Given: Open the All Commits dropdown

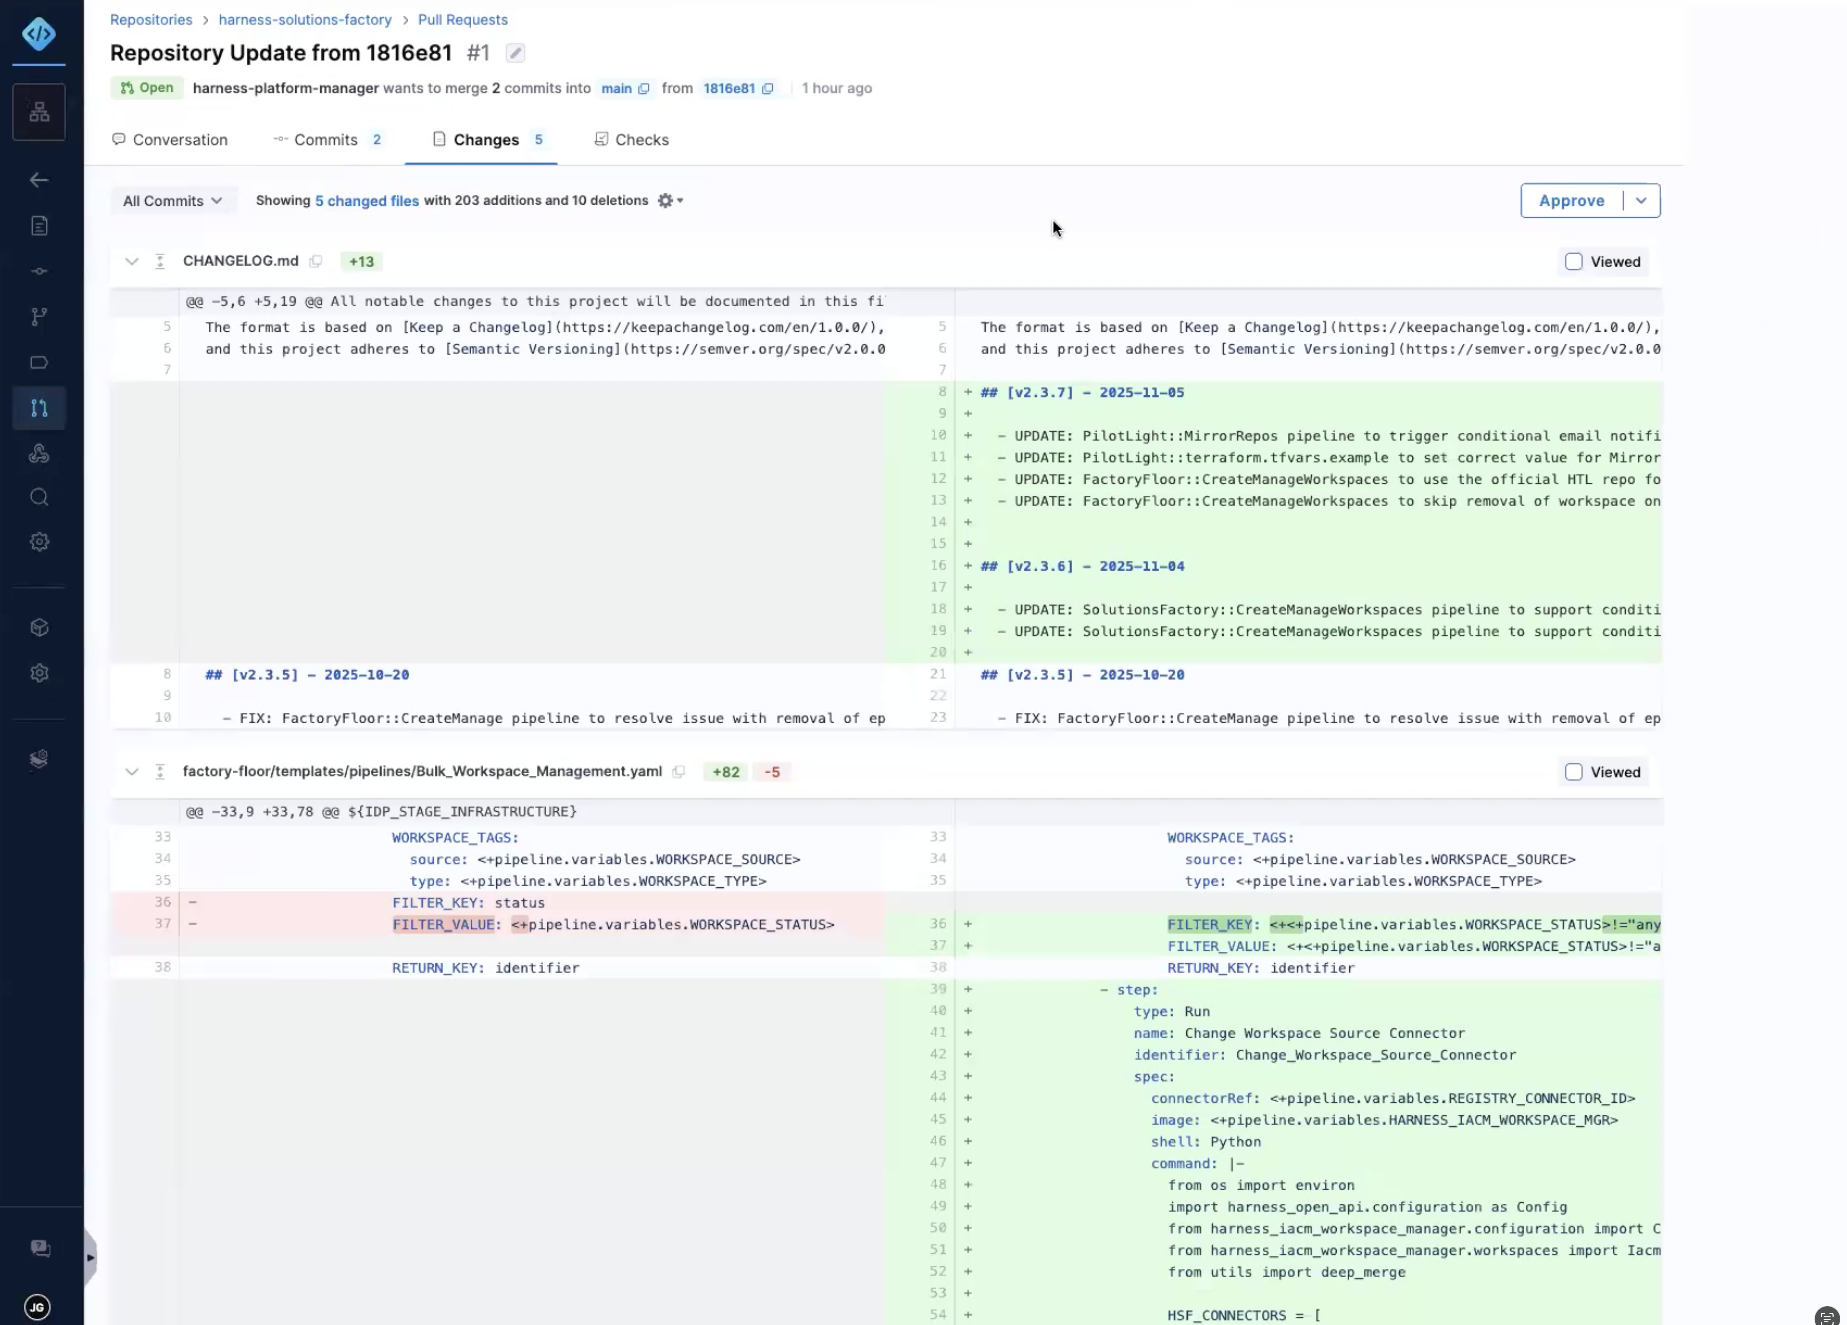Looking at the screenshot, I should coord(172,201).
